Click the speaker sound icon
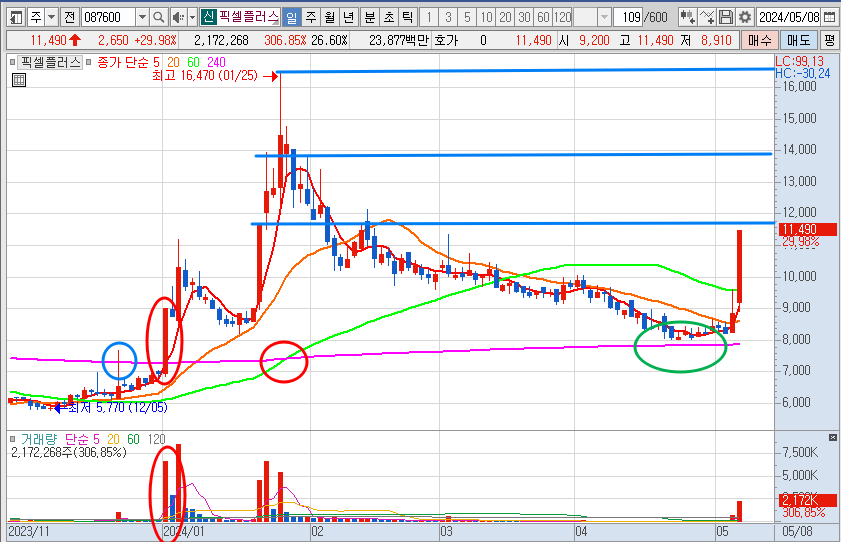This screenshot has height=542, width=841. [178, 18]
